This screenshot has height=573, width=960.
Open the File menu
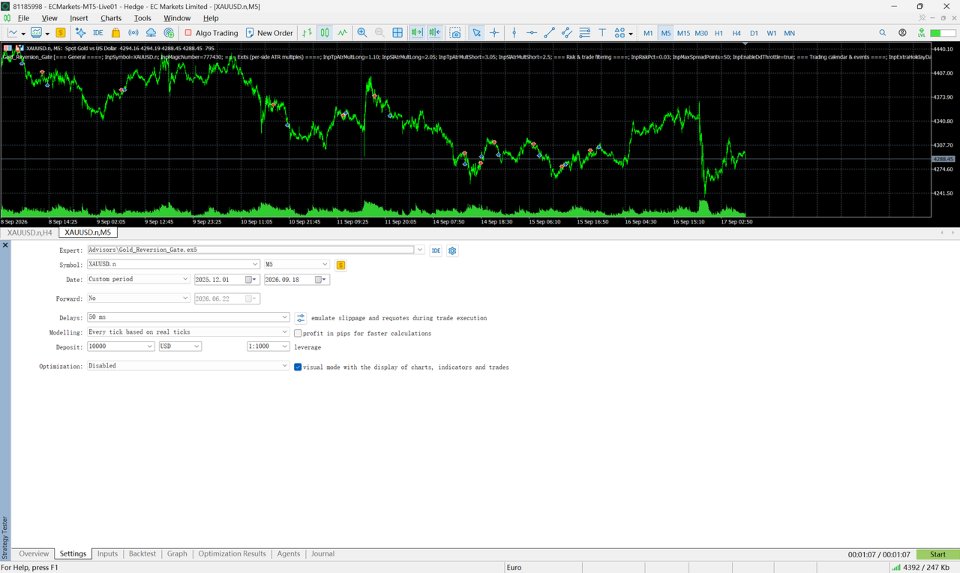[x=23, y=18]
